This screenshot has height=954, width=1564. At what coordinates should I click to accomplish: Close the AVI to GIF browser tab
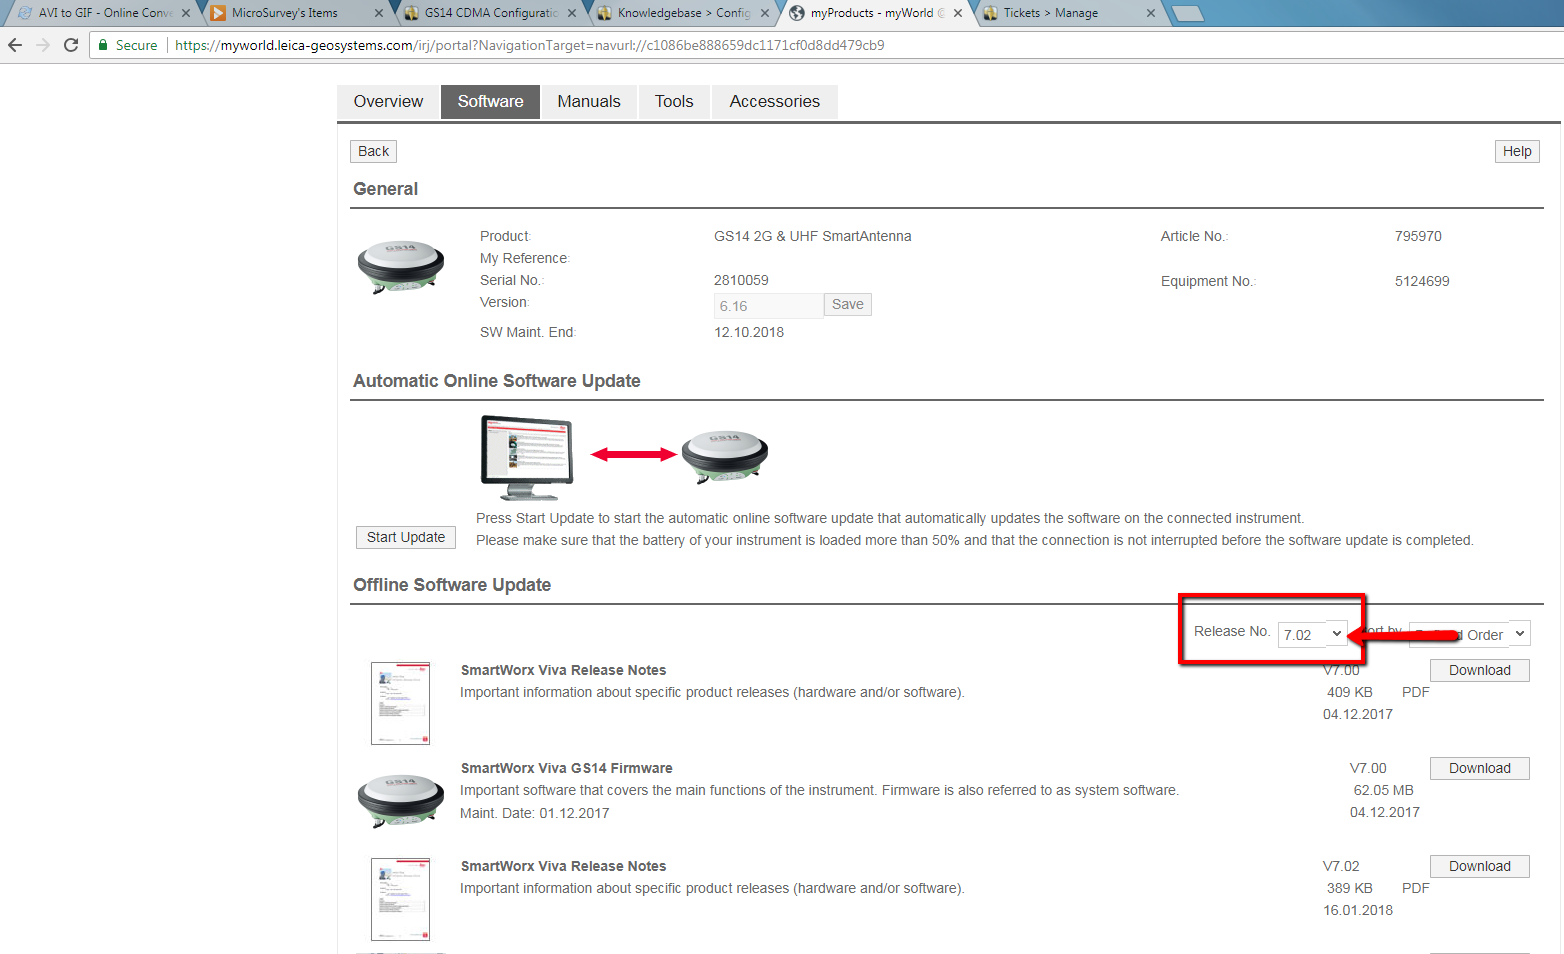click(x=186, y=13)
